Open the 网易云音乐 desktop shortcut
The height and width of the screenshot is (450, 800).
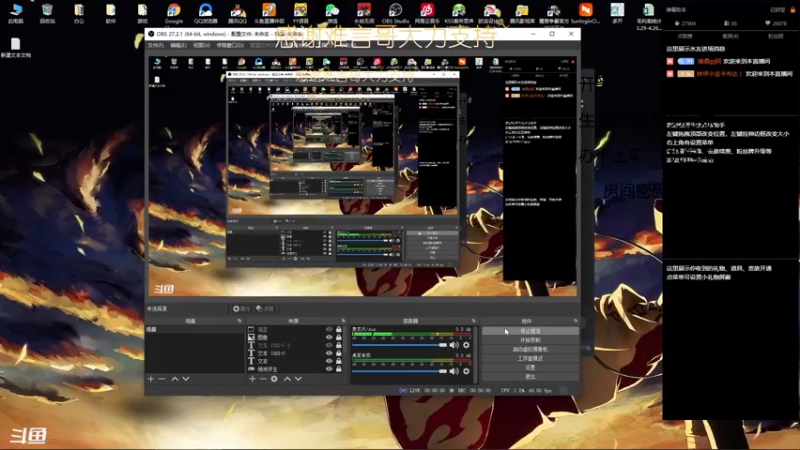(x=427, y=13)
